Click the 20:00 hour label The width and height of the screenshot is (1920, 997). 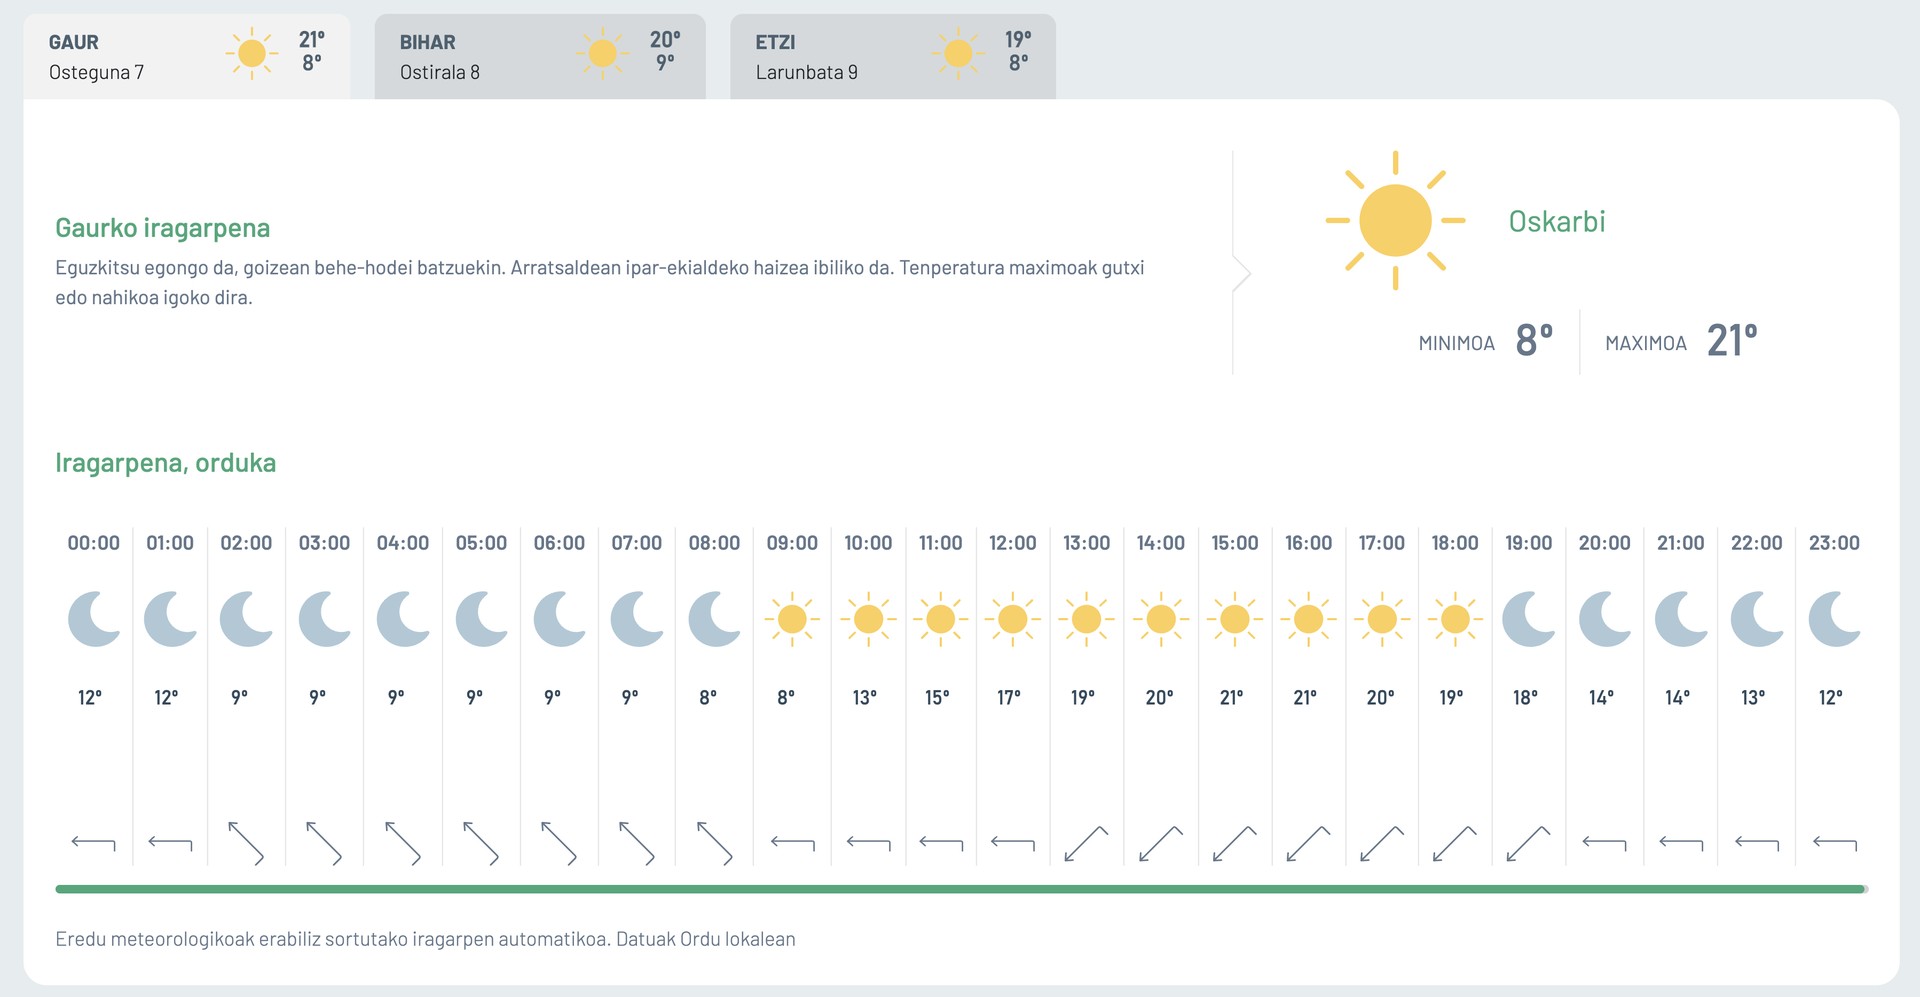pos(1605,543)
